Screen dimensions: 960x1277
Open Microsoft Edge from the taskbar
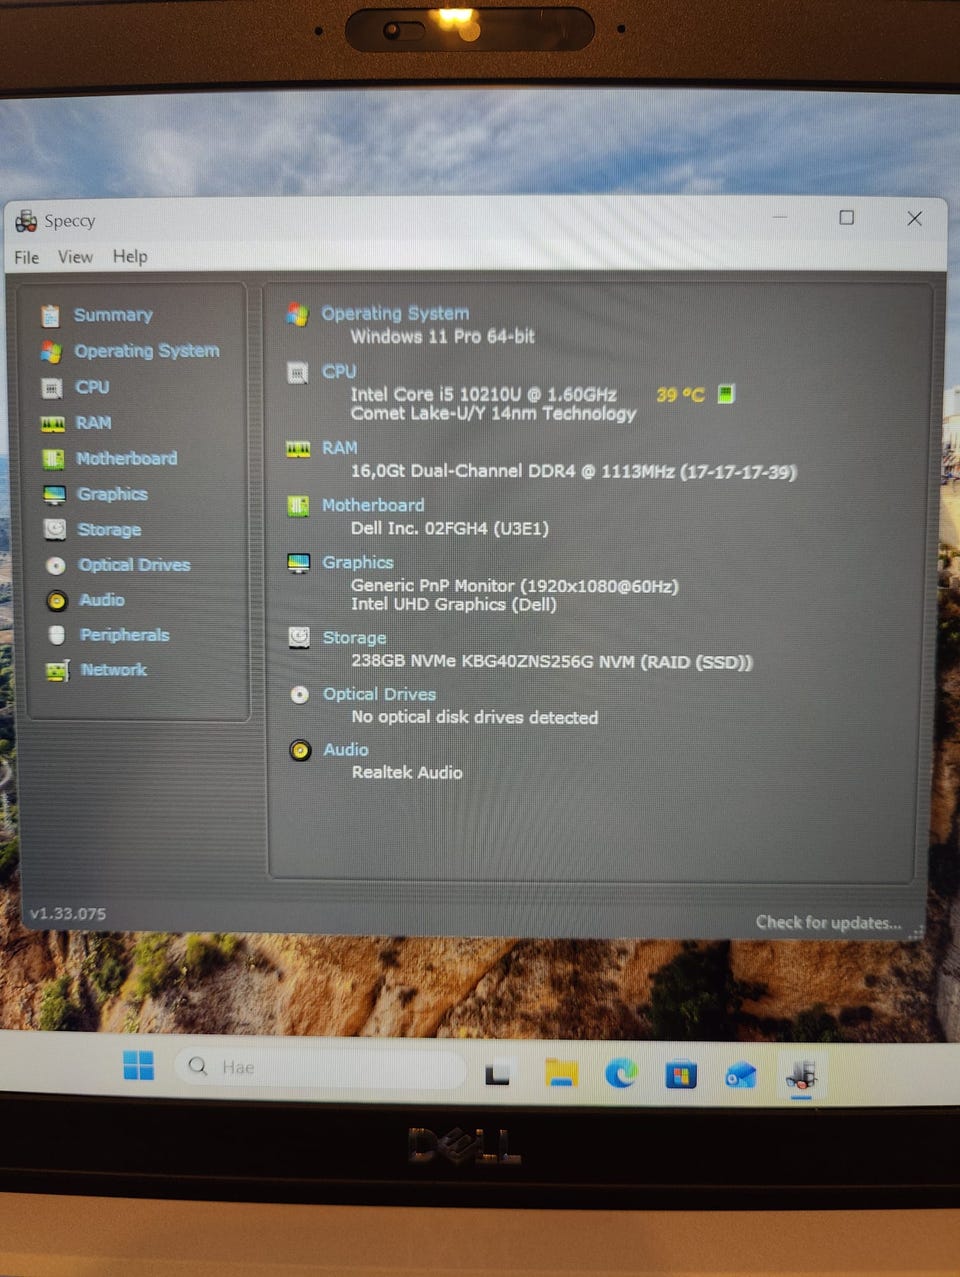(621, 1074)
